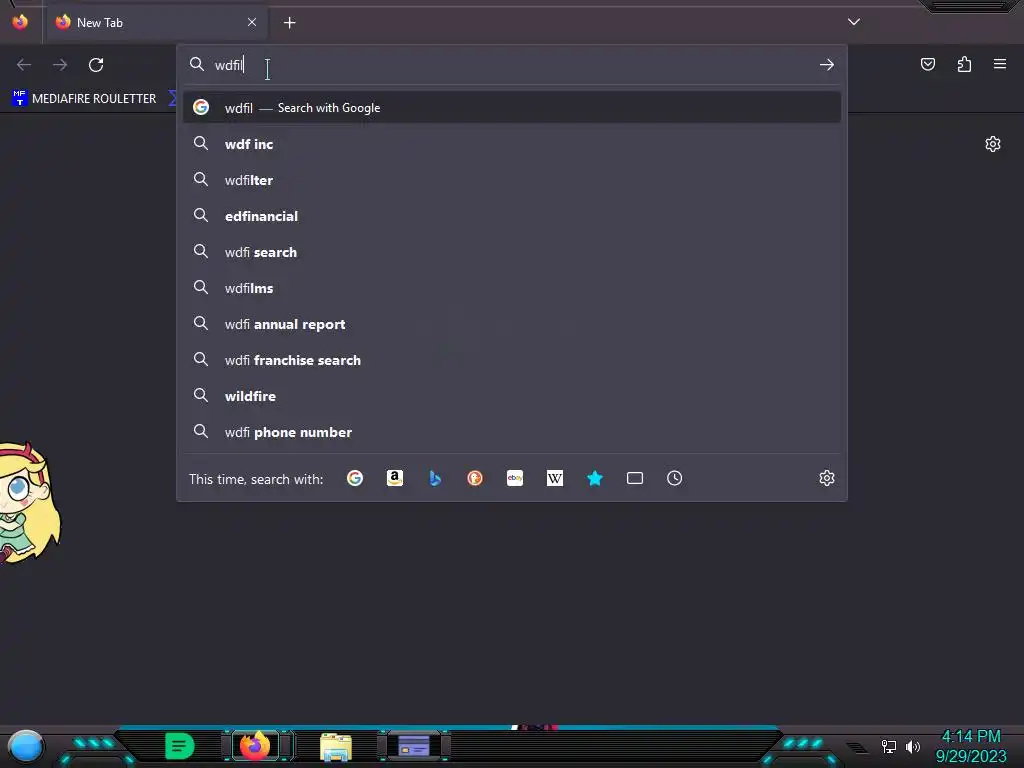Open a new tab with plus button
1024x768 pixels.
click(x=290, y=23)
